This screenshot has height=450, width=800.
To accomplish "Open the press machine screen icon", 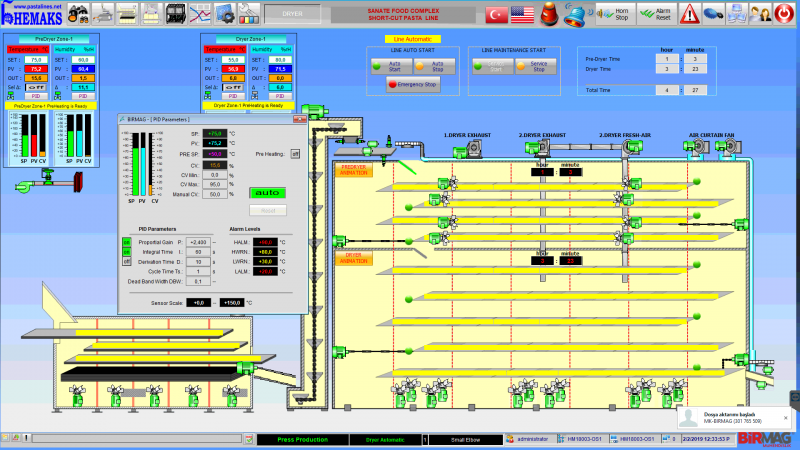I will coord(103,14).
